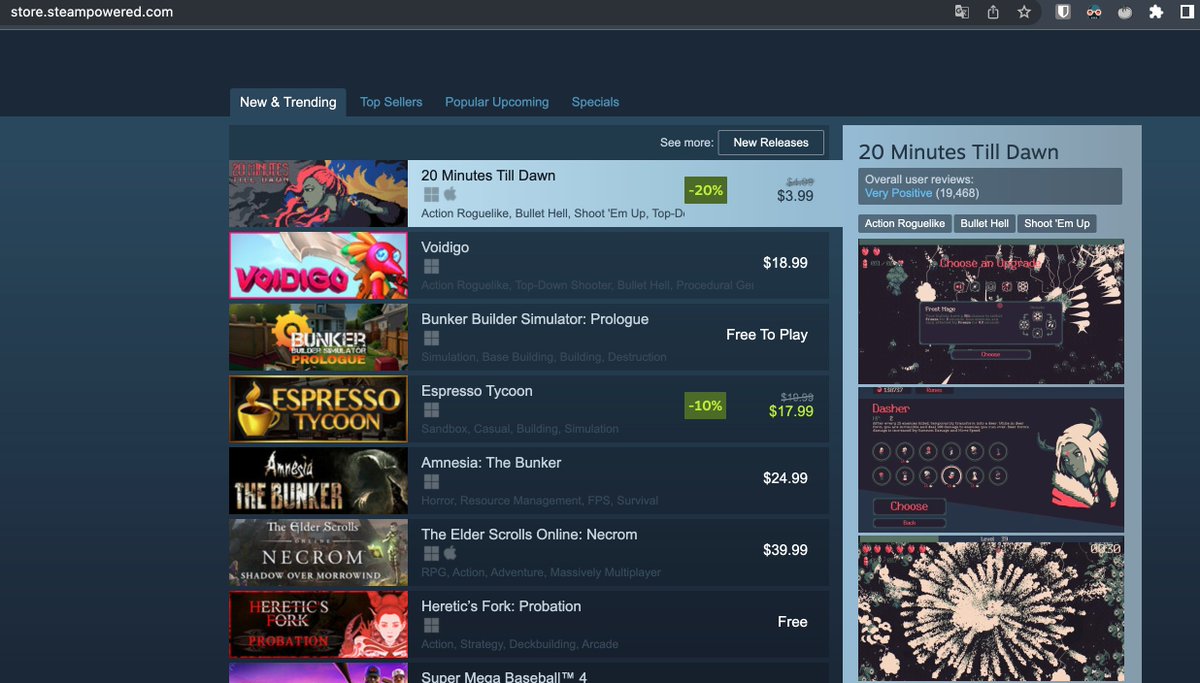The height and width of the screenshot is (683, 1200).
Task: Click the -10% discount badge
Action: (705, 406)
